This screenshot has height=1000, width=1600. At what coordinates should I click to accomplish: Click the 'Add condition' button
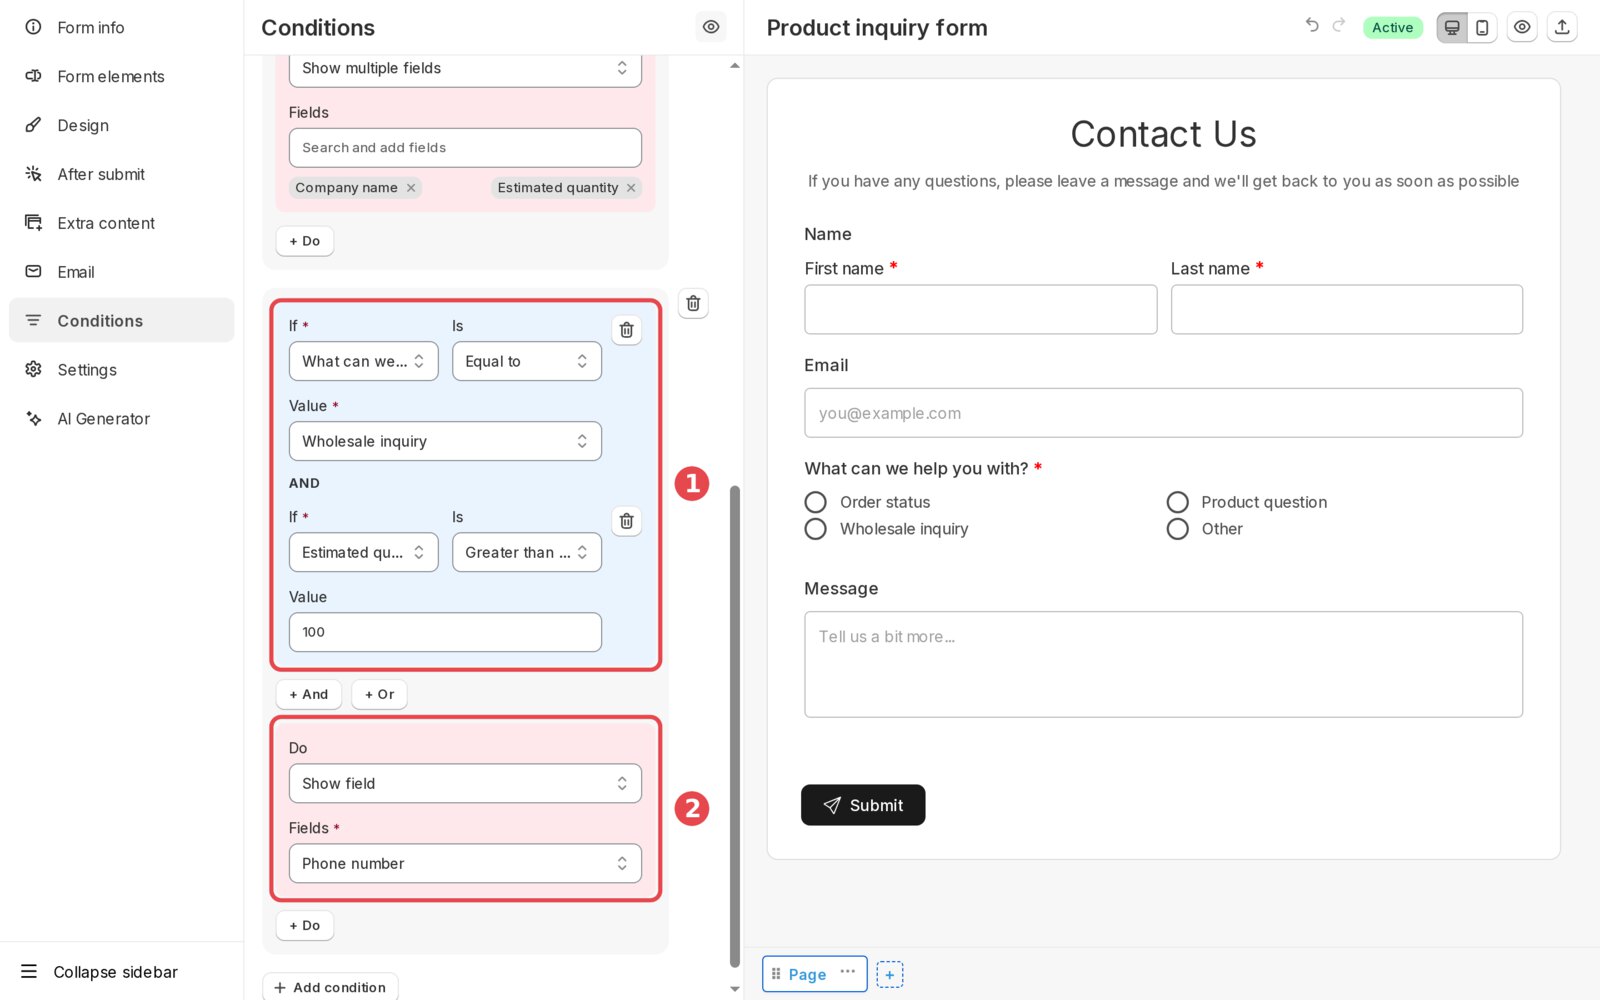(330, 987)
